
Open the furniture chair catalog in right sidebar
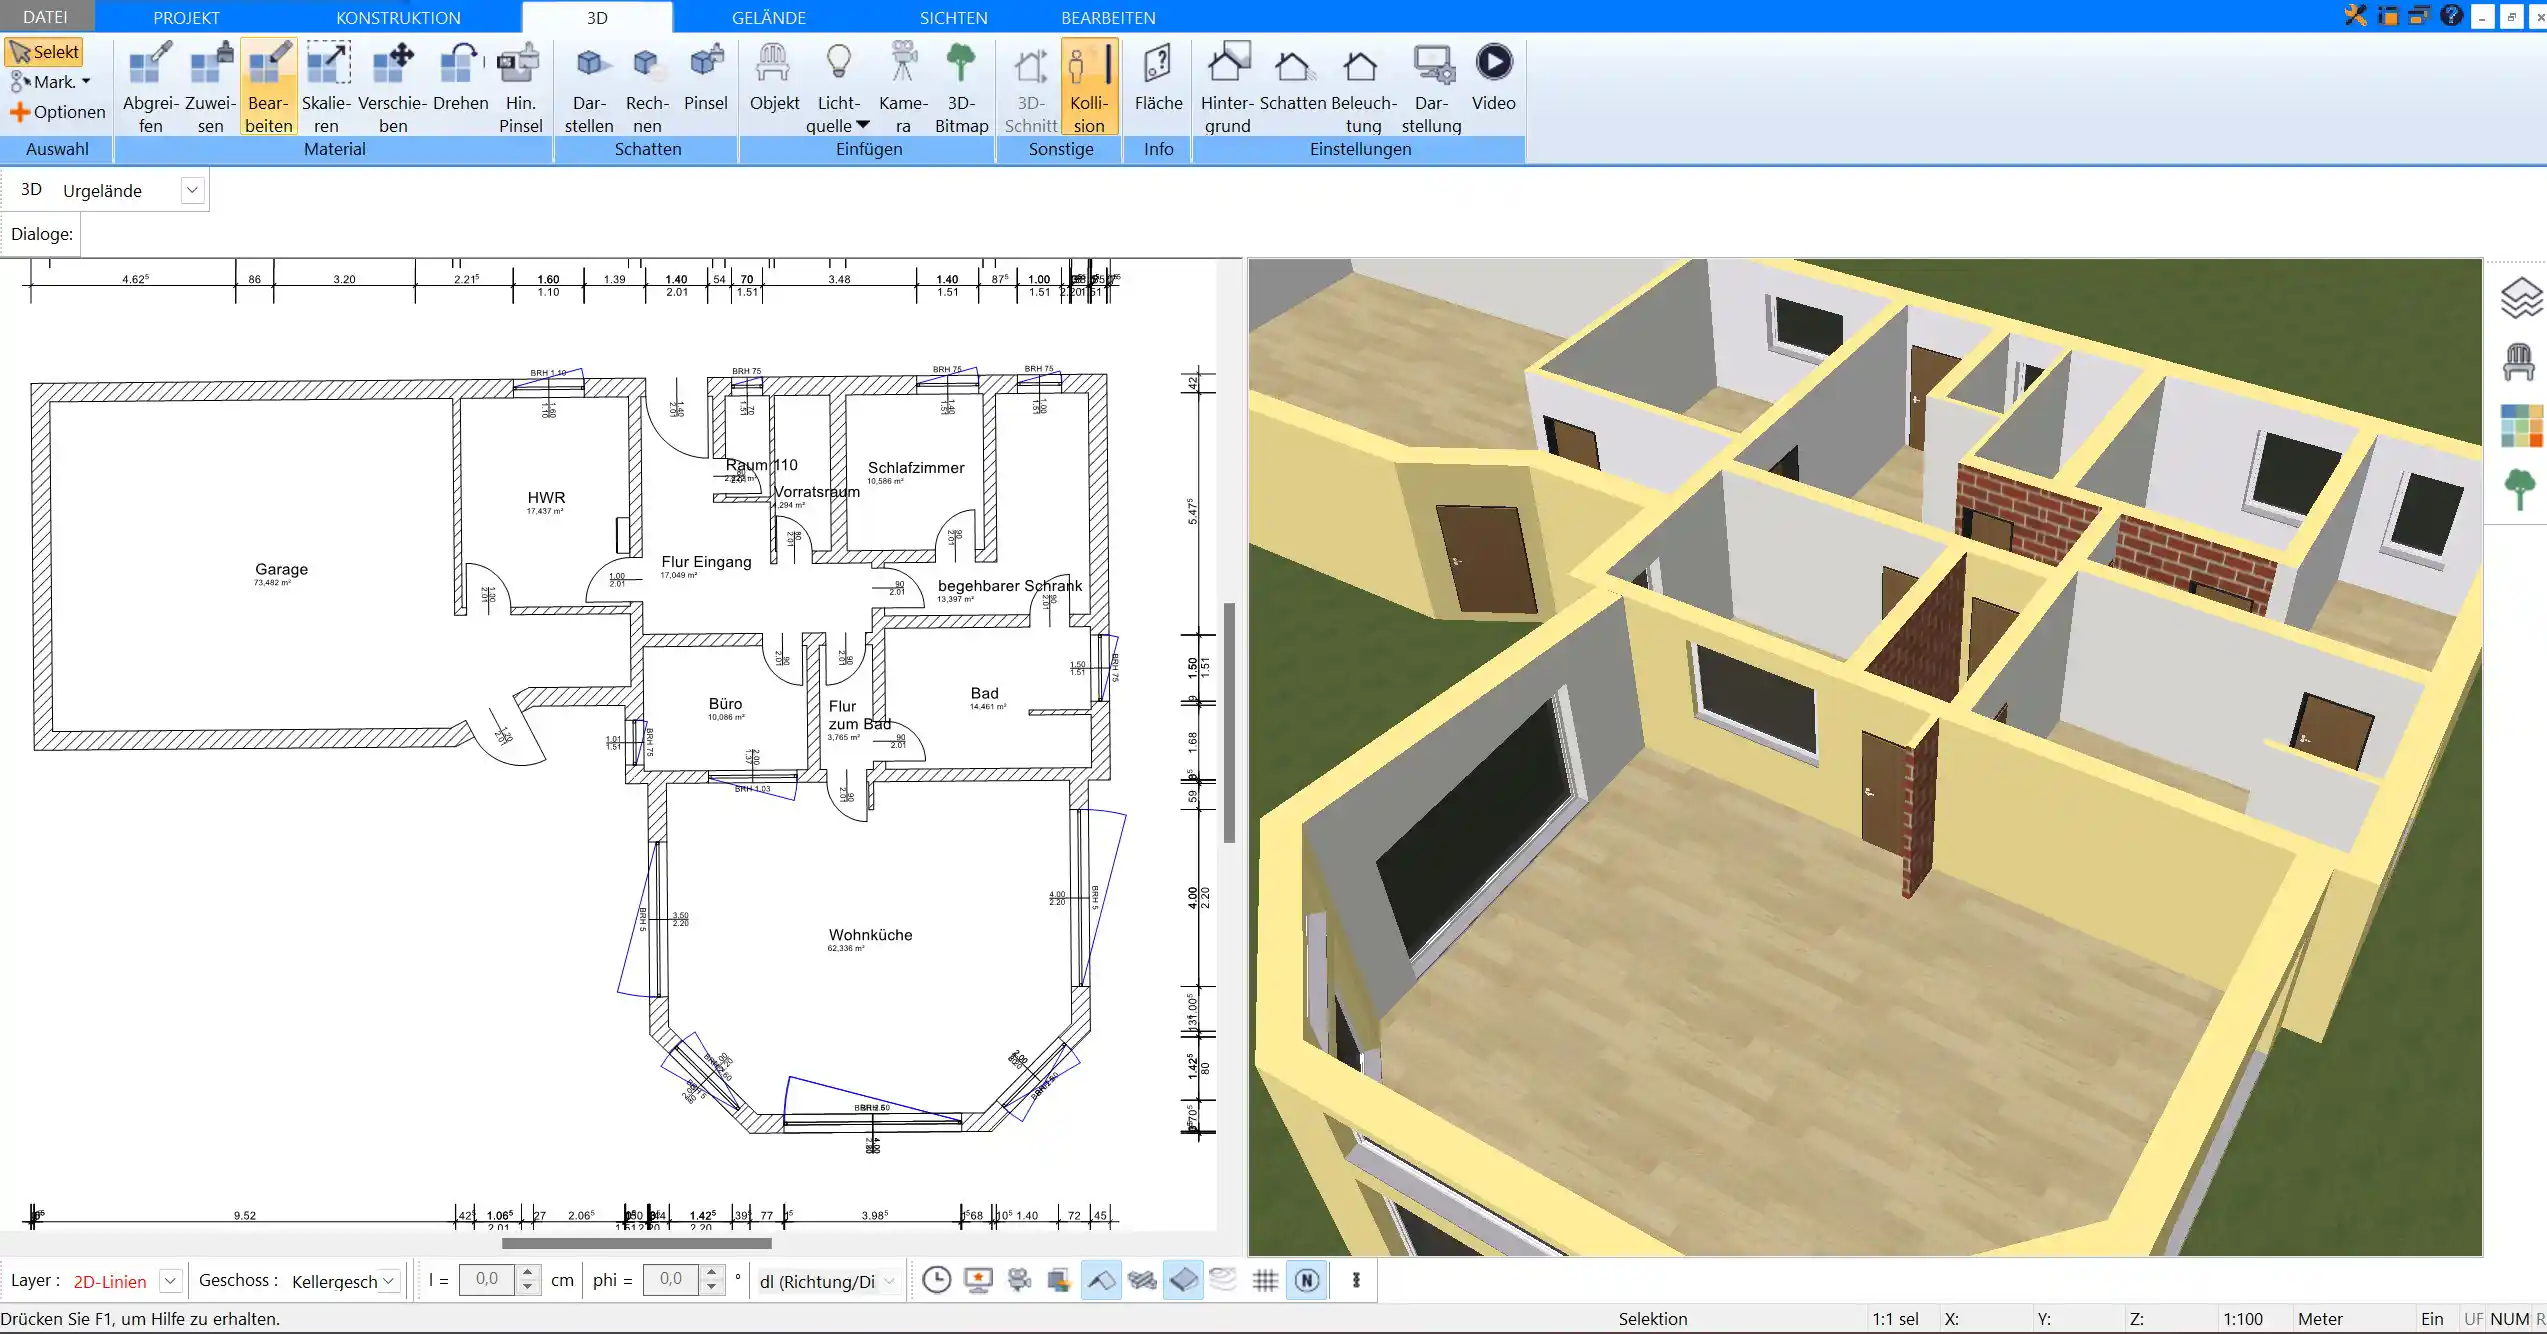(x=2519, y=361)
